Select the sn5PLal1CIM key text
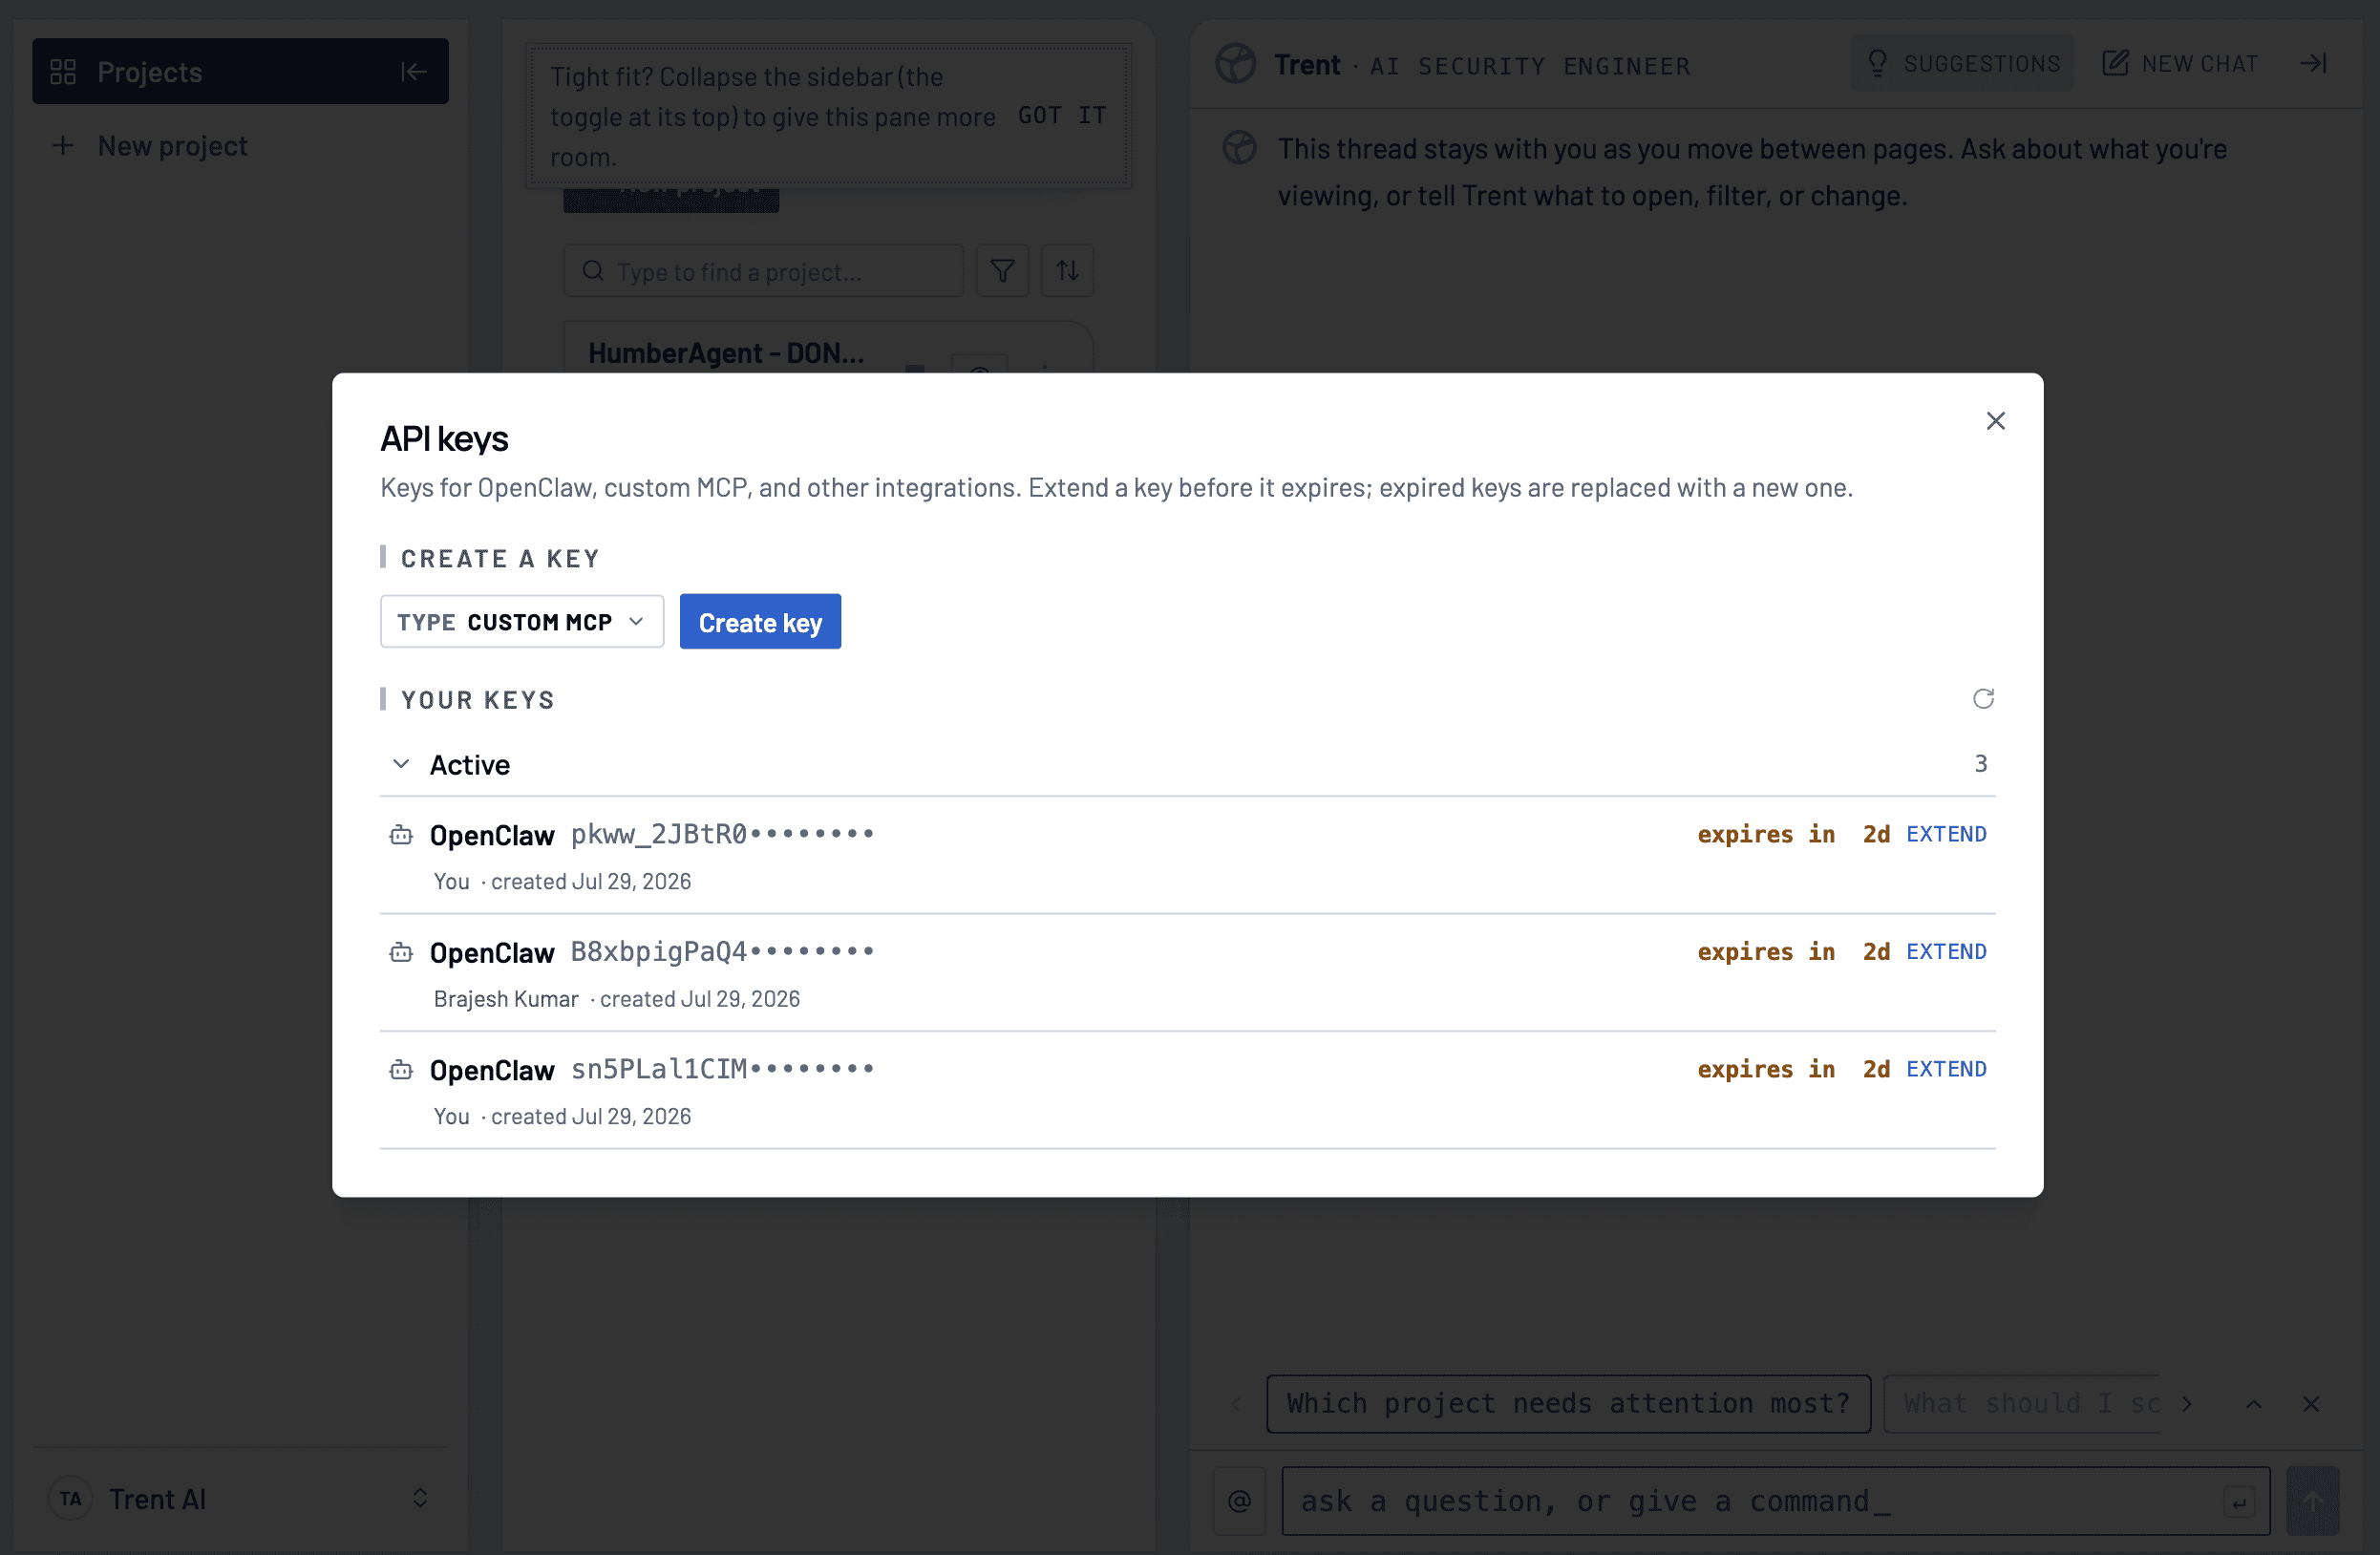The width and height of the screenshot is (2380, 1555). point(722,1069)
